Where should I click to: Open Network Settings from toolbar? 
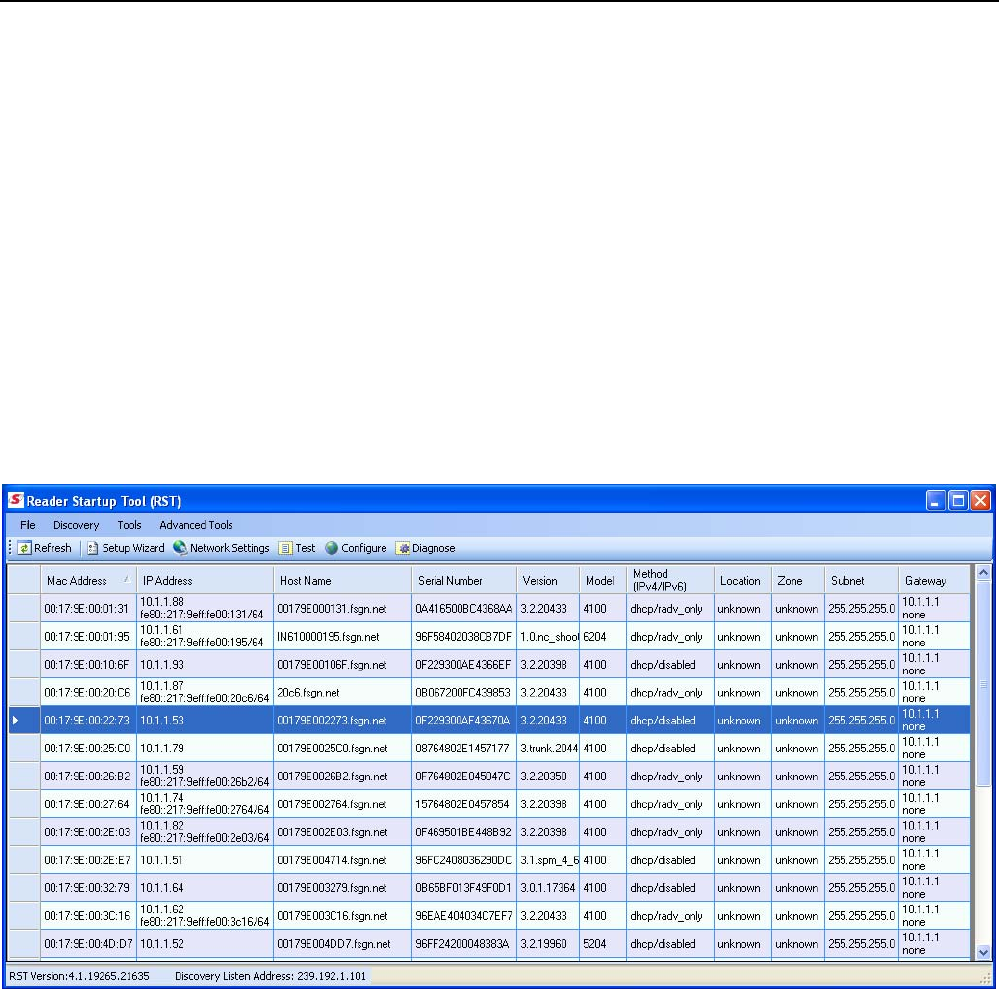[221, 548]
